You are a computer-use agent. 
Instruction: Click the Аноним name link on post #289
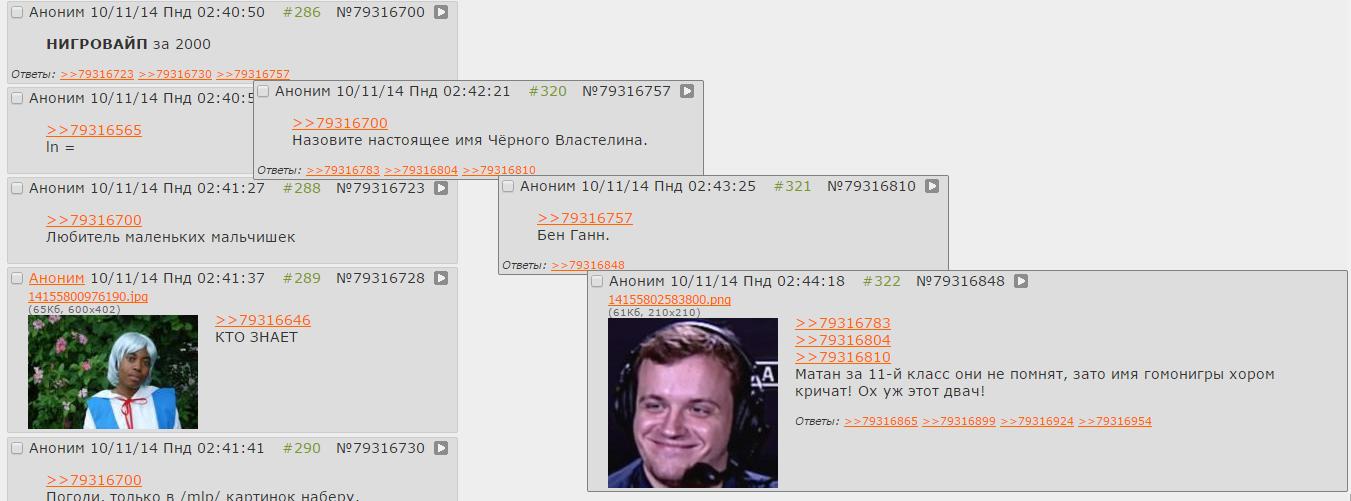[57, 278]
